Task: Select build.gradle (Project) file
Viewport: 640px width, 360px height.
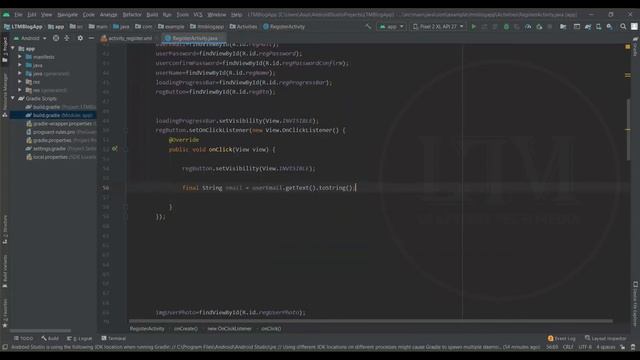Action: click(x=60, y=107)
